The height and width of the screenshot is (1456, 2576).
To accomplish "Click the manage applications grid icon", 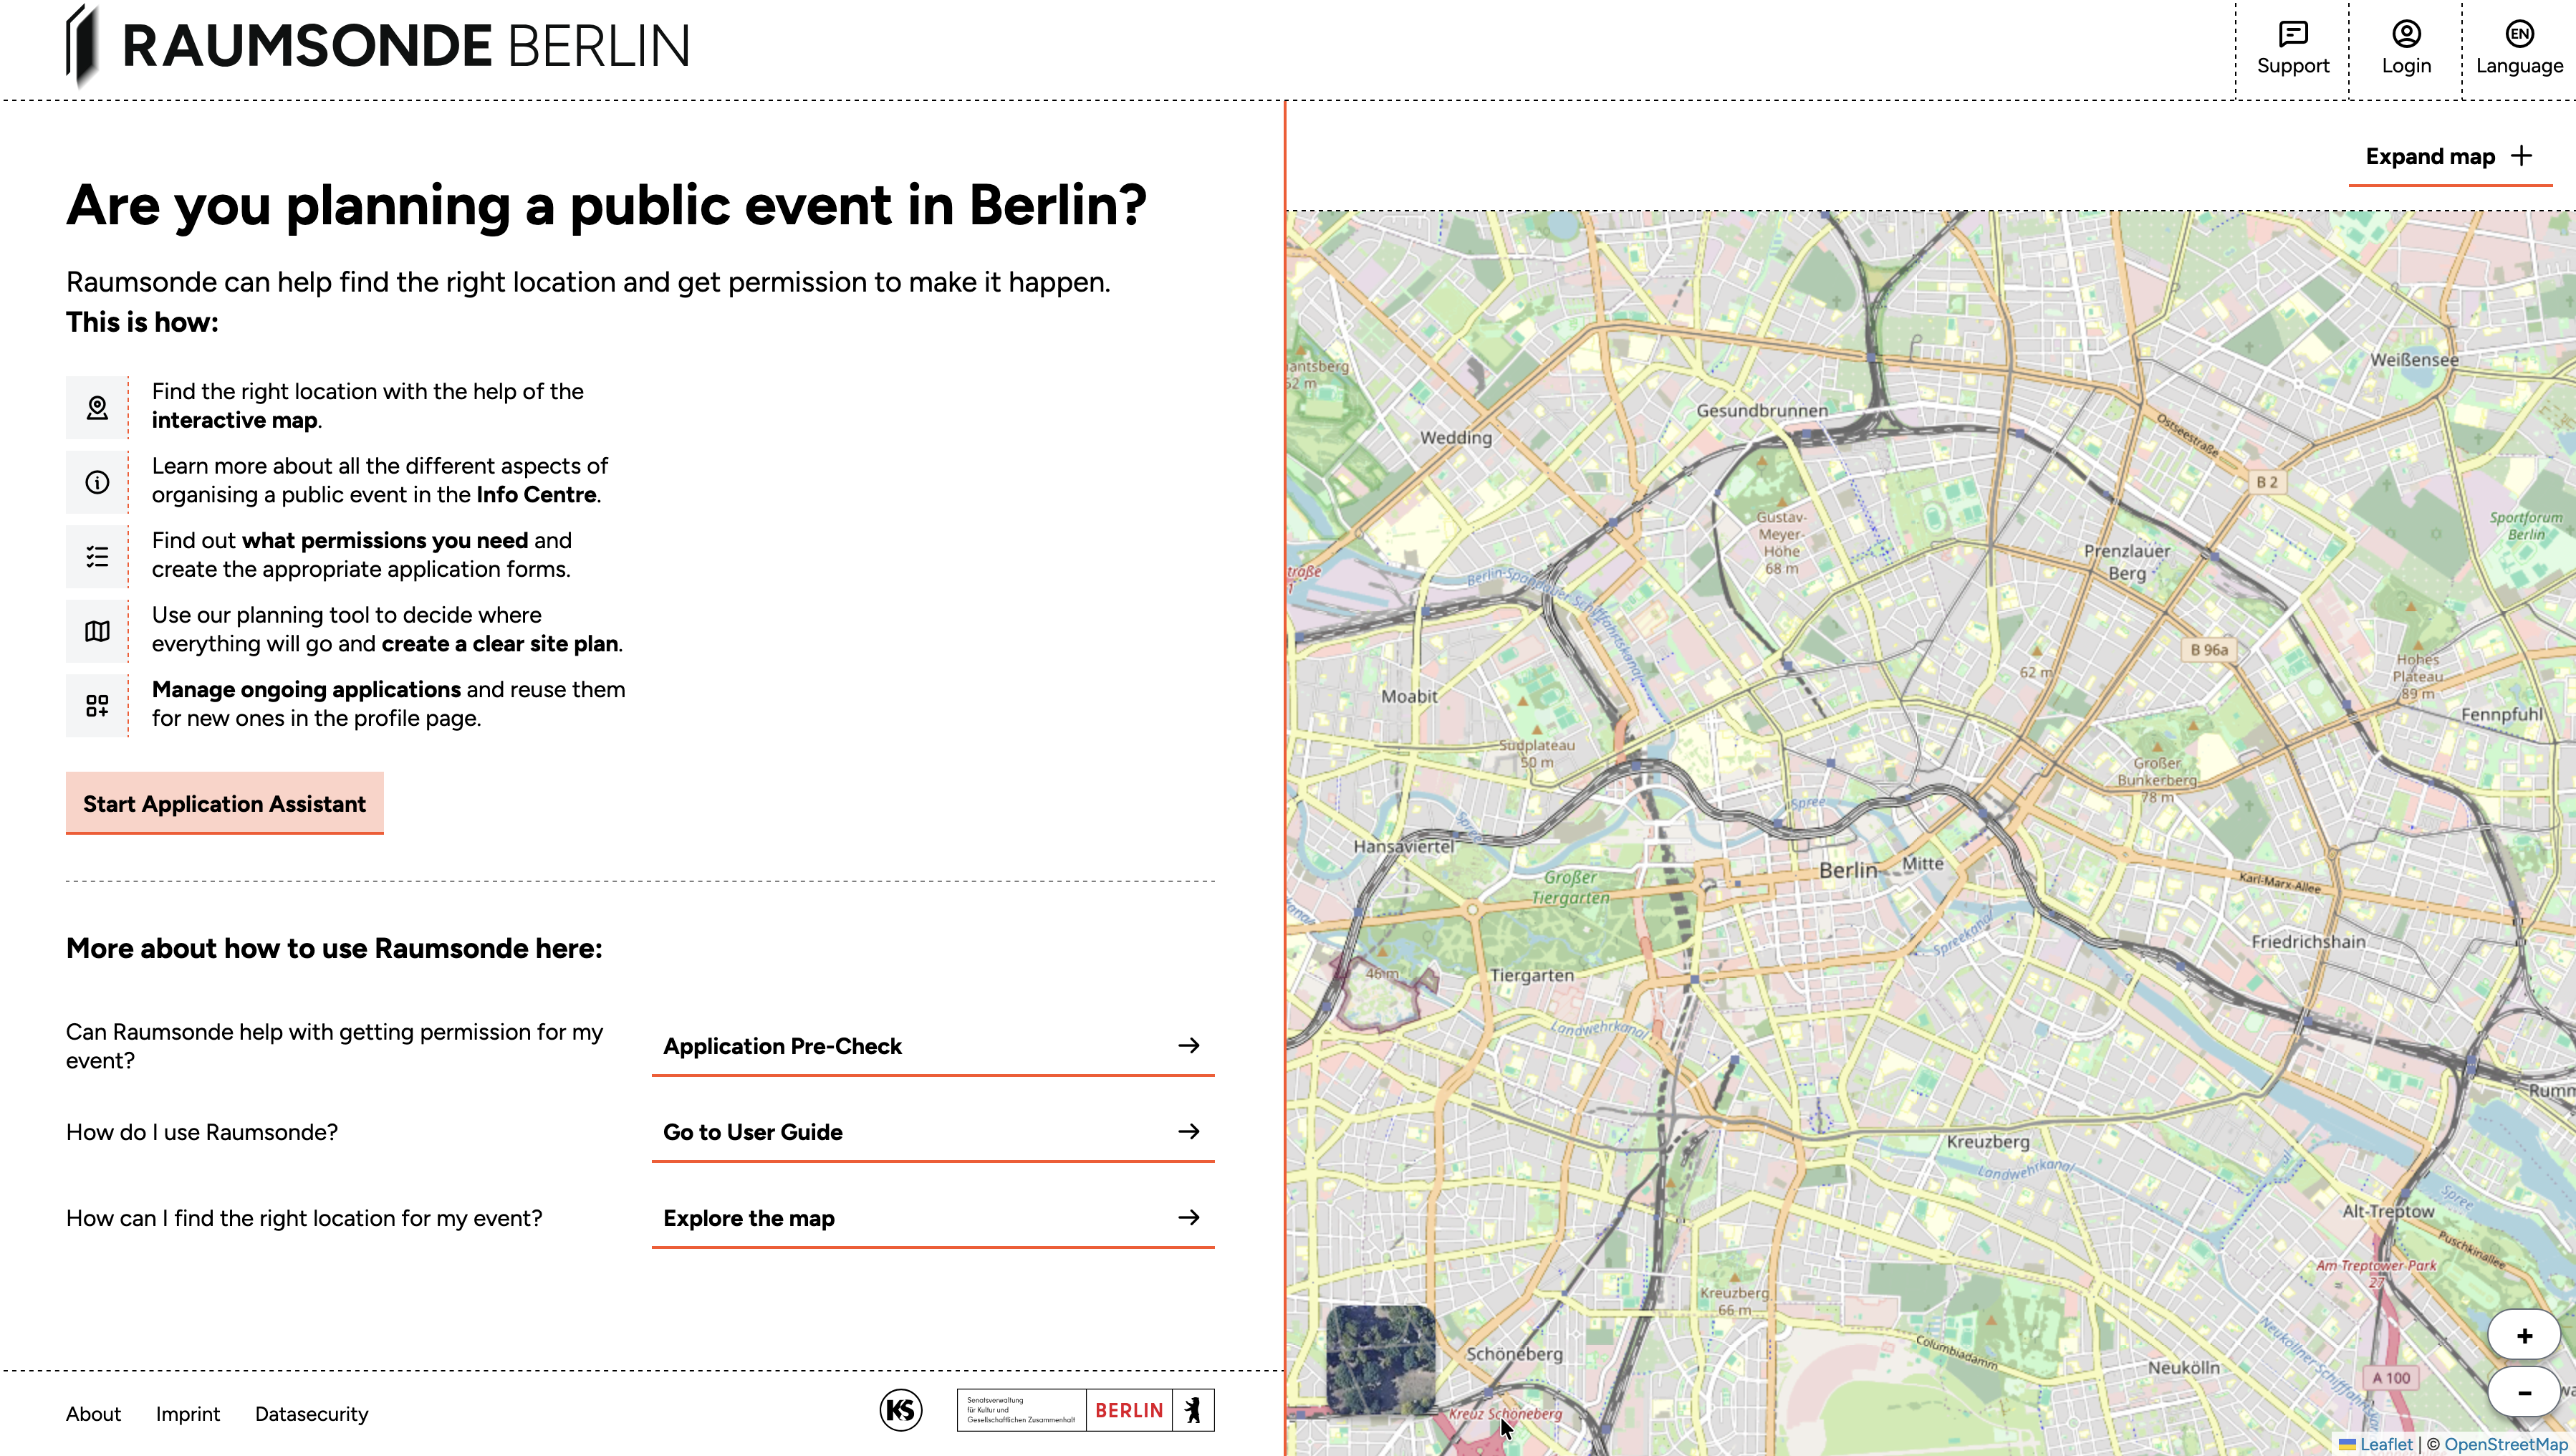I will coord(97,706).
